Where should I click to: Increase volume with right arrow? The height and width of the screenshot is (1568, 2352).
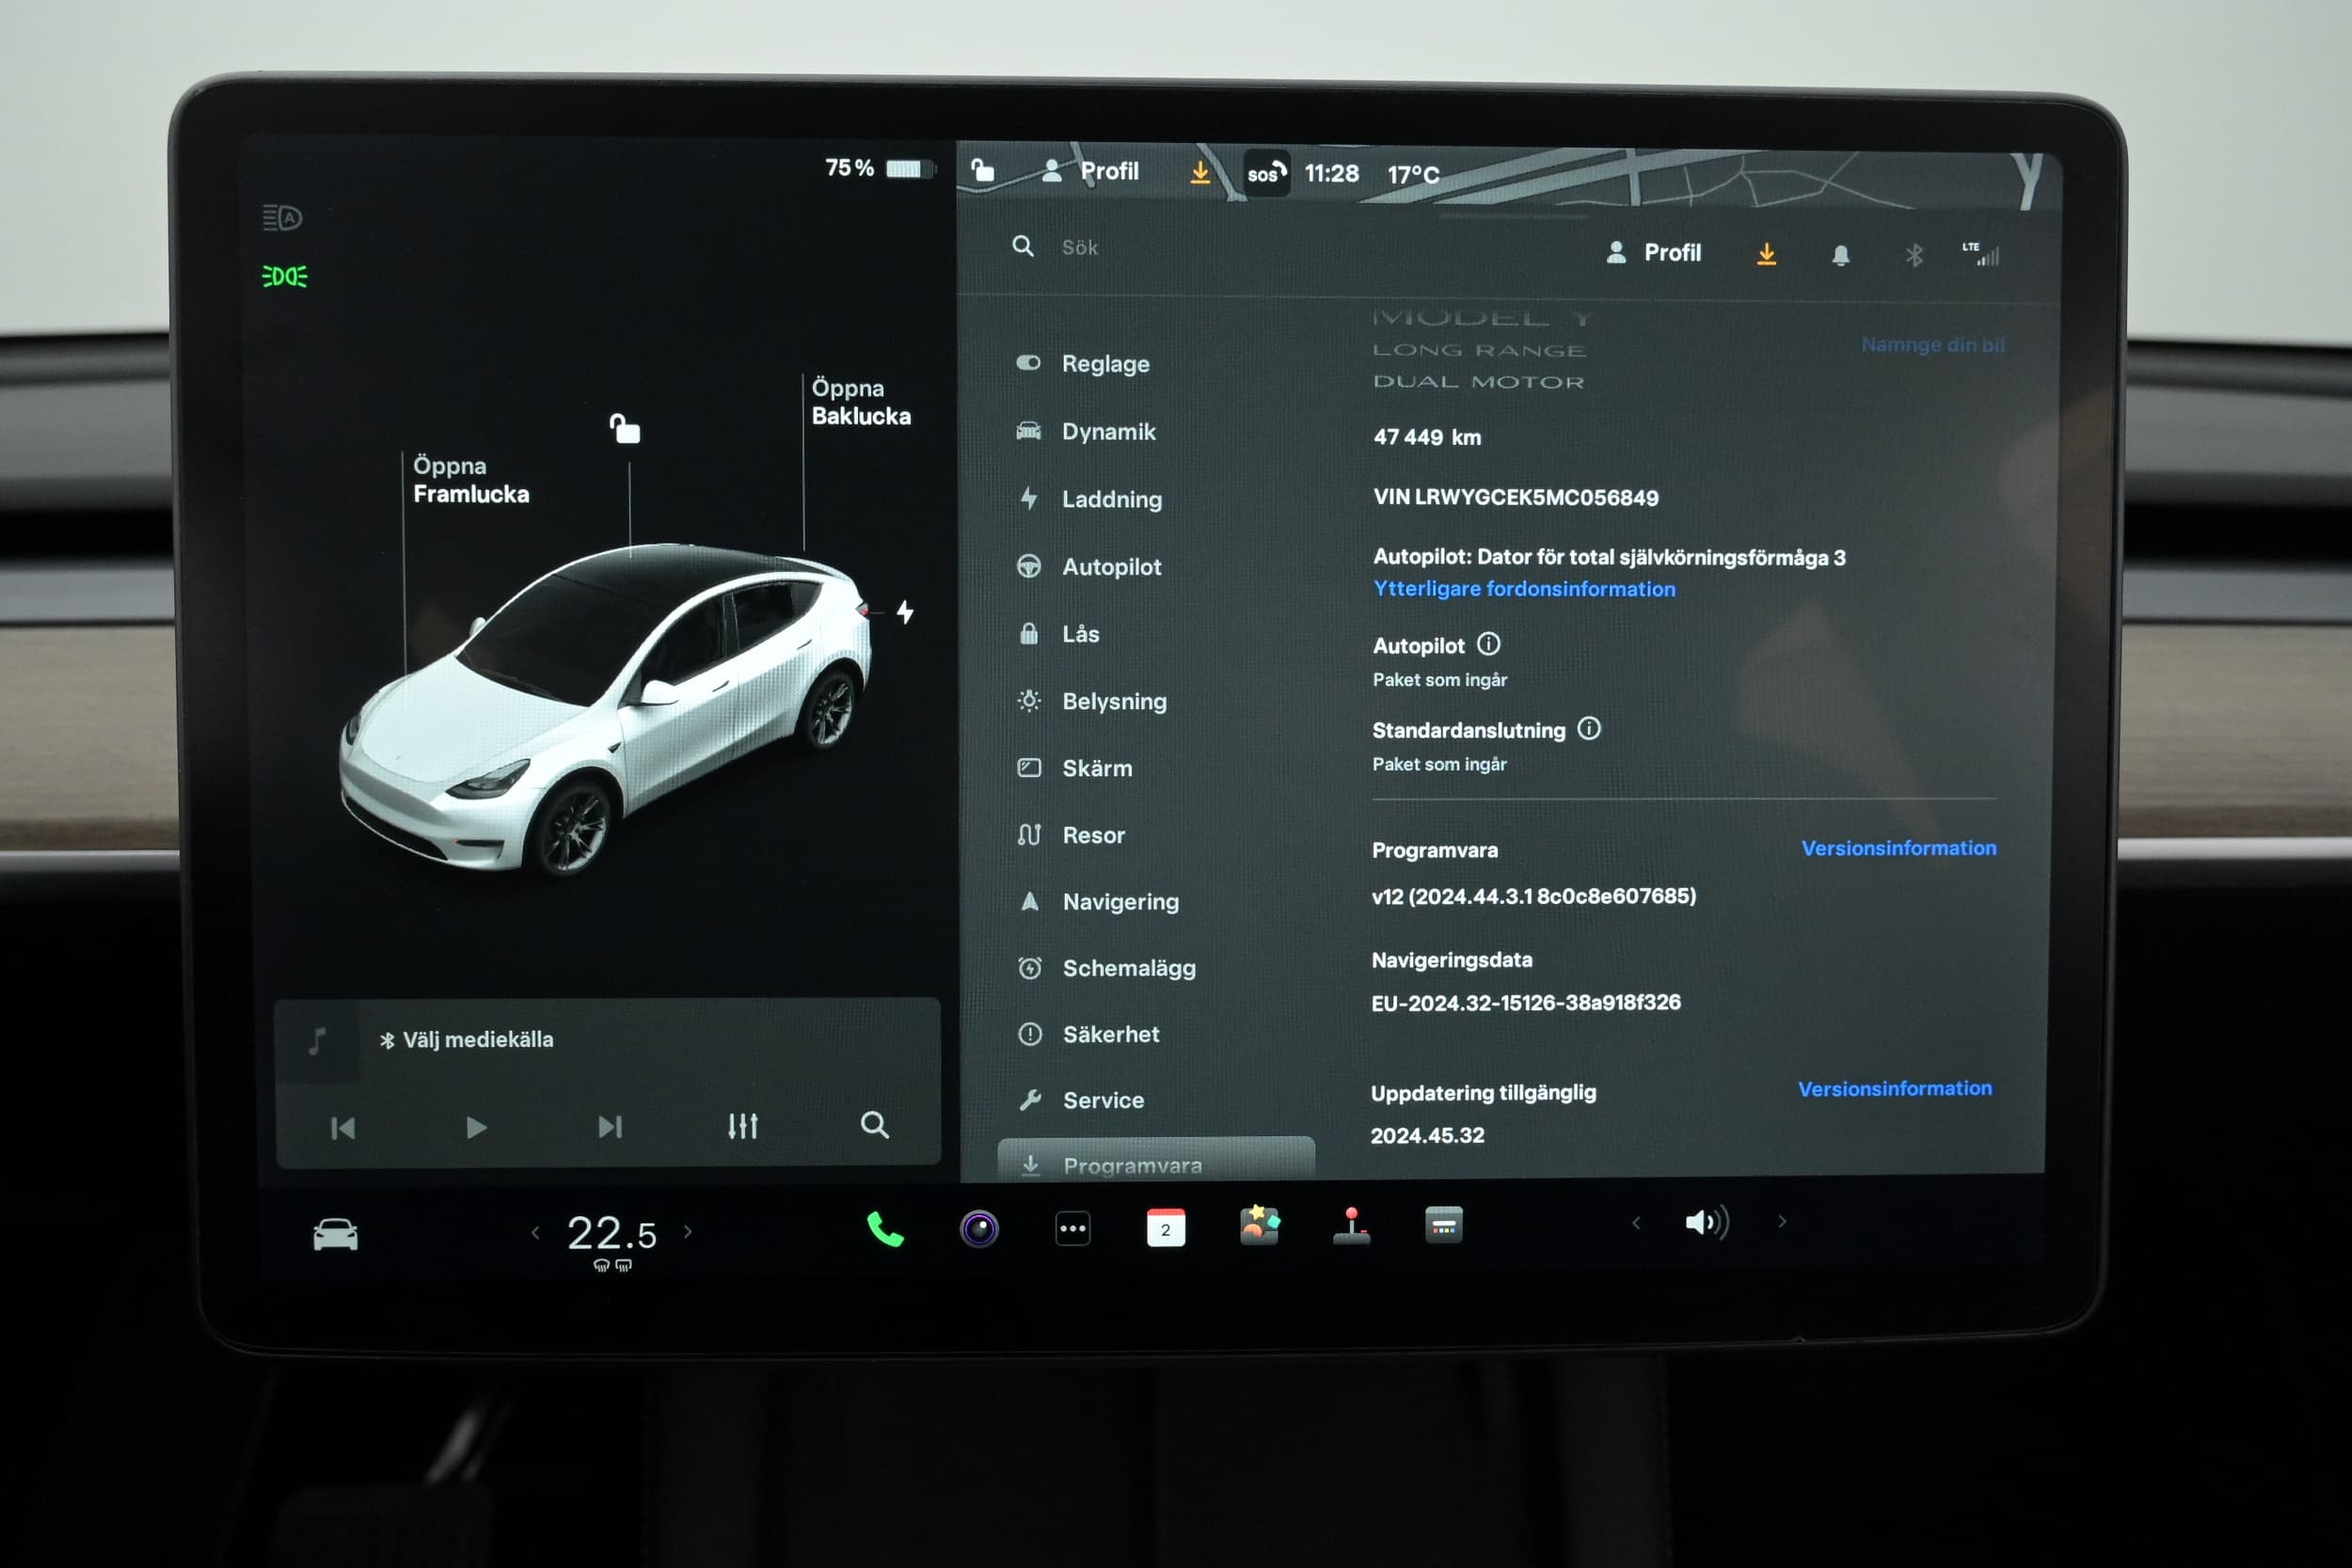pos(1782,1221)
